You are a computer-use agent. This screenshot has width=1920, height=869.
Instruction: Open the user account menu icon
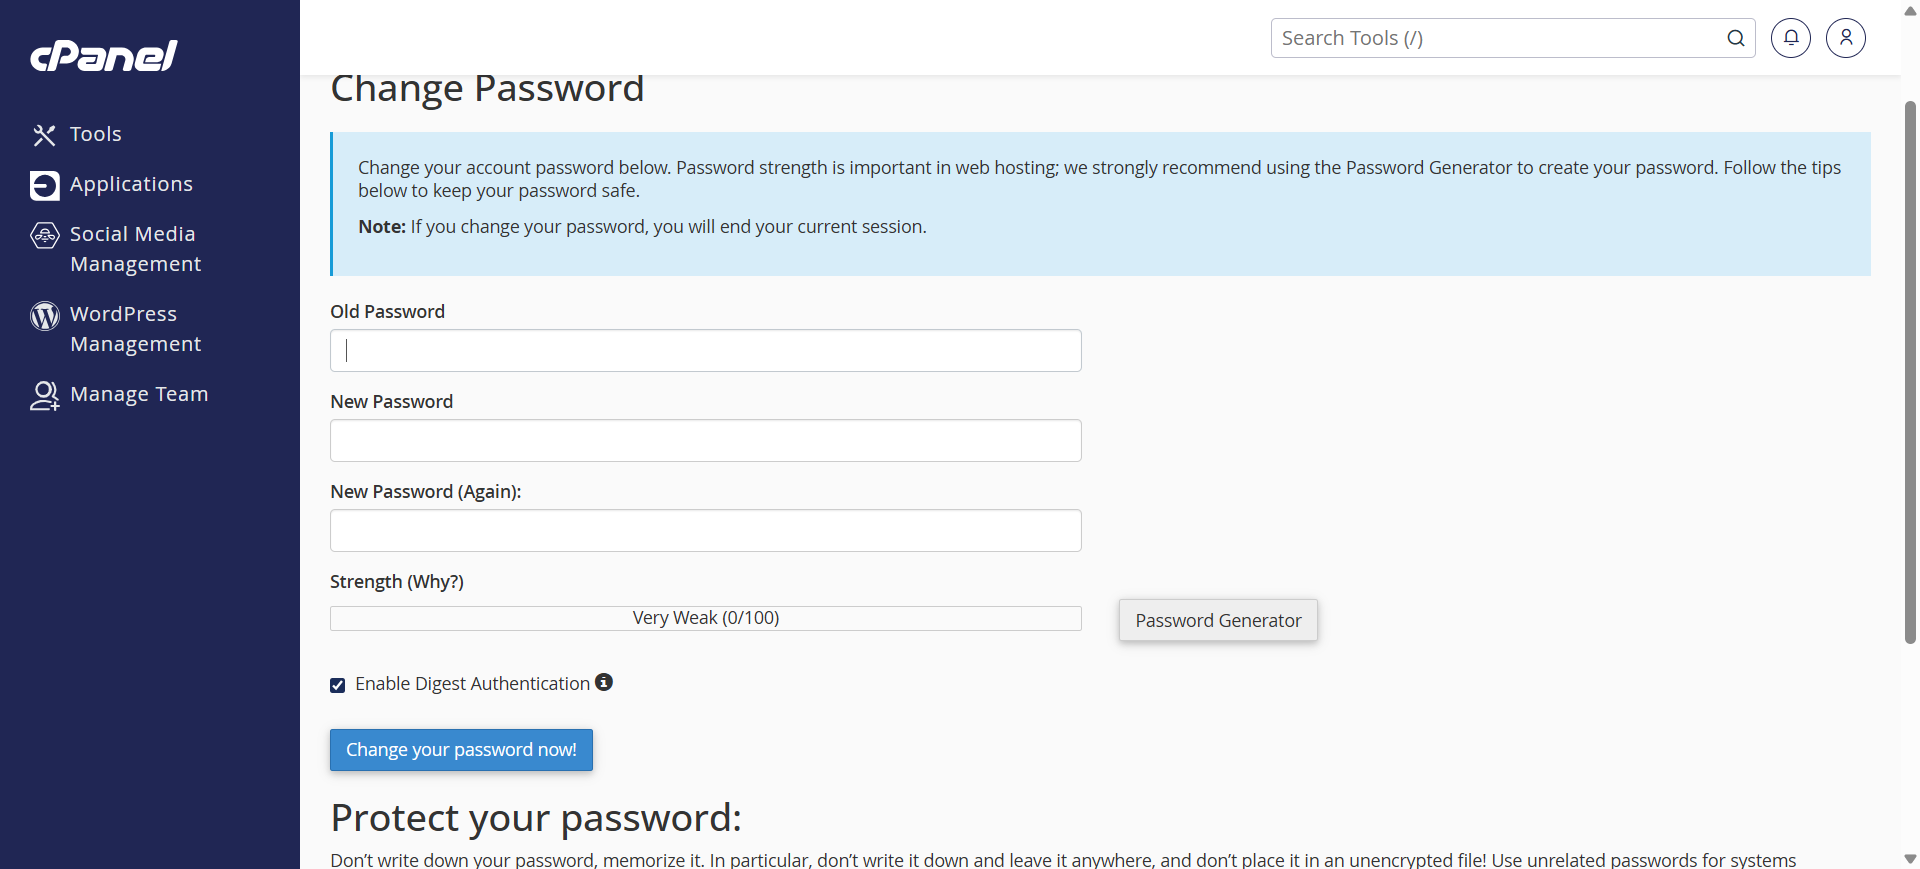[1845, 38]
